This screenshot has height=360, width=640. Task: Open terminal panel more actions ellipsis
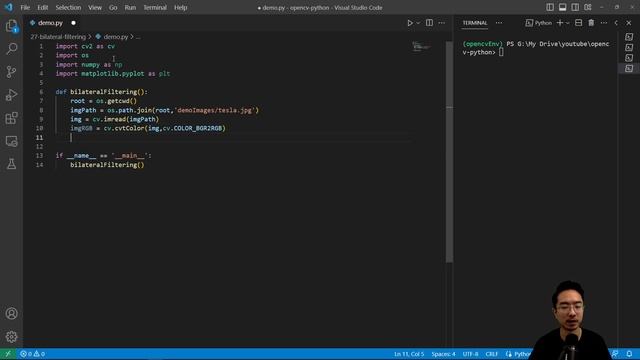pyautogui.click(x=604, y=23)
